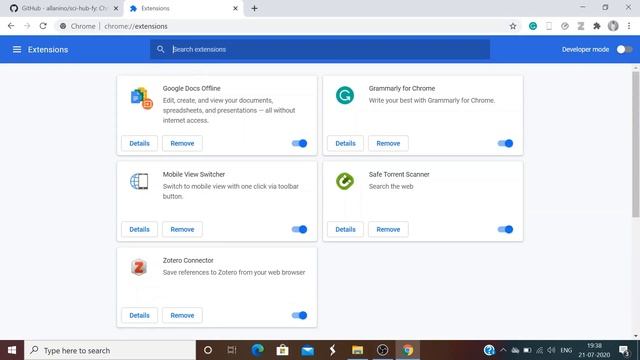Click the Zotero Connector icon
The height and width of the screenshot is (360, 640).
[x=139, y=267]
